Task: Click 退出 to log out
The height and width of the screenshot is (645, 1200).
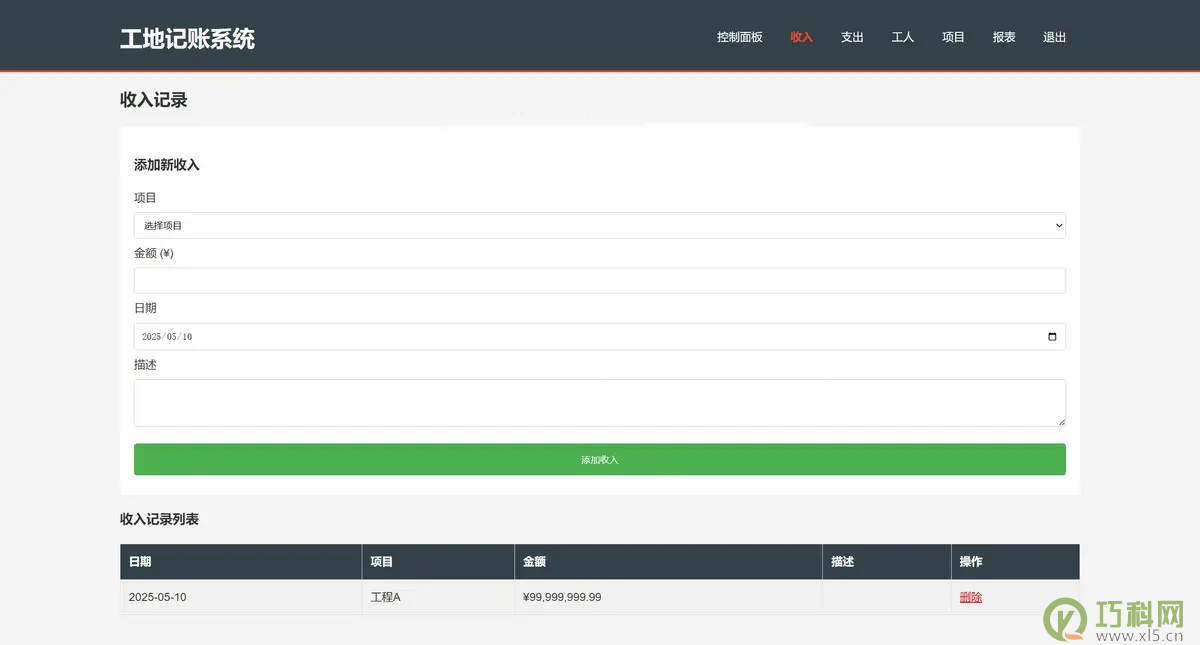Action: [1054, 37]
